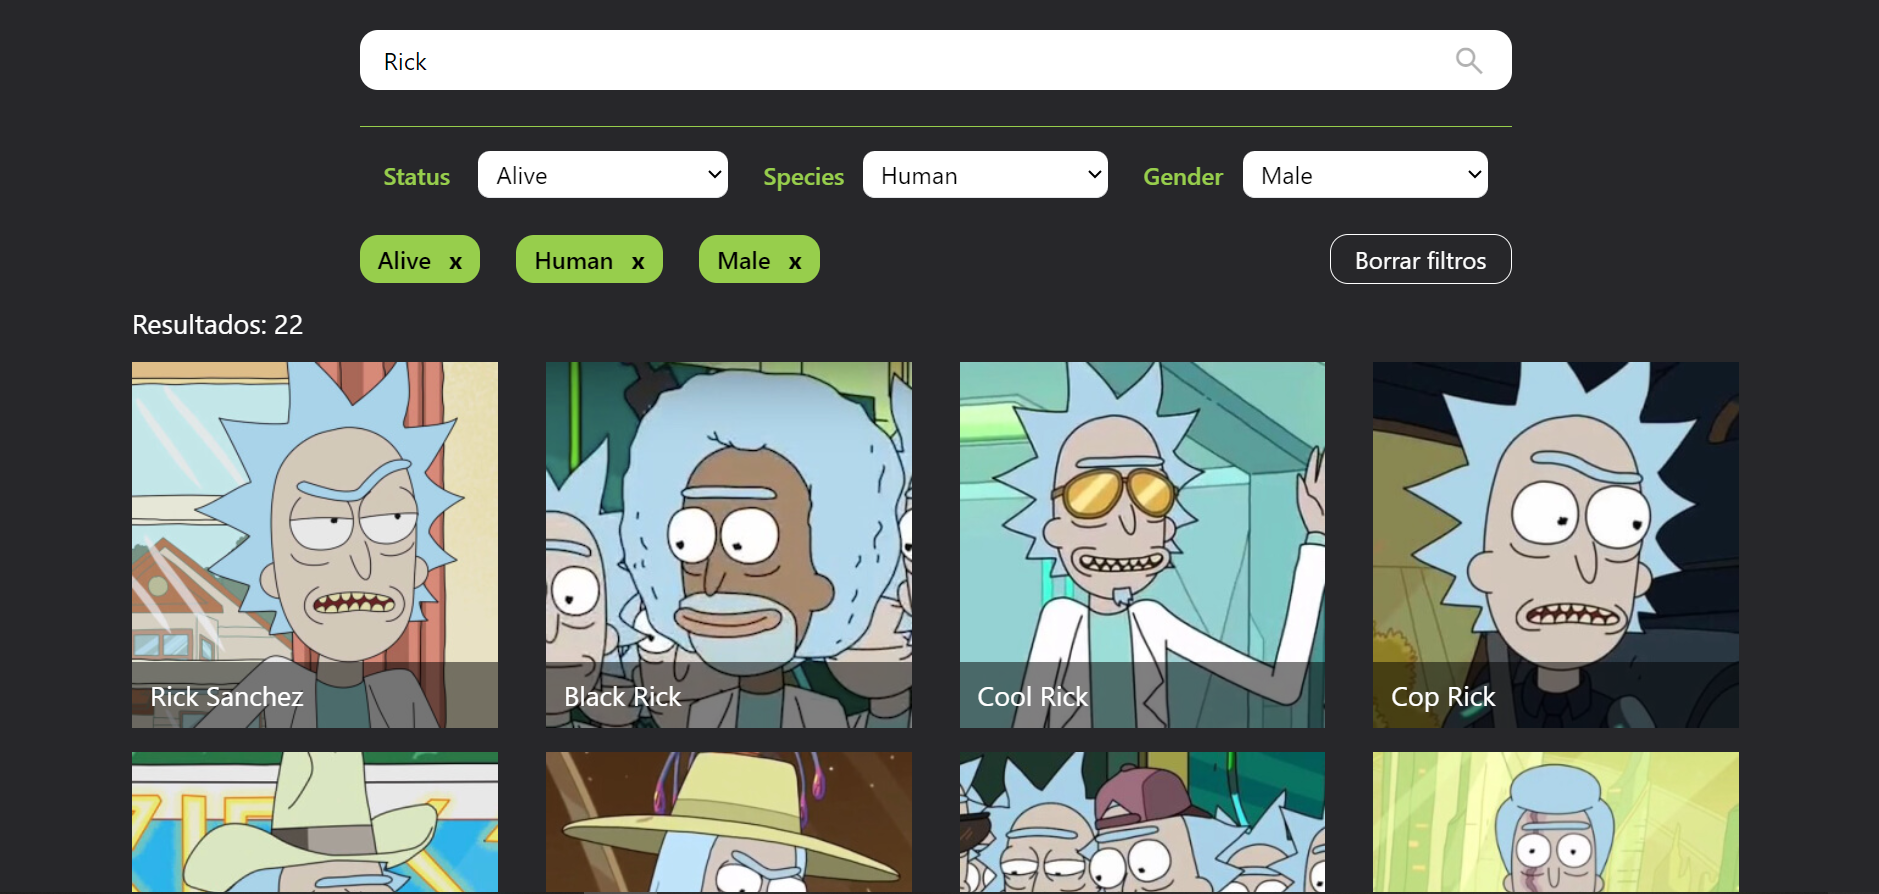Image resolution: width=1879 pixels, height=894 pixels.
Task: Open the Cop Rick character card
Action: point(1556,545)
